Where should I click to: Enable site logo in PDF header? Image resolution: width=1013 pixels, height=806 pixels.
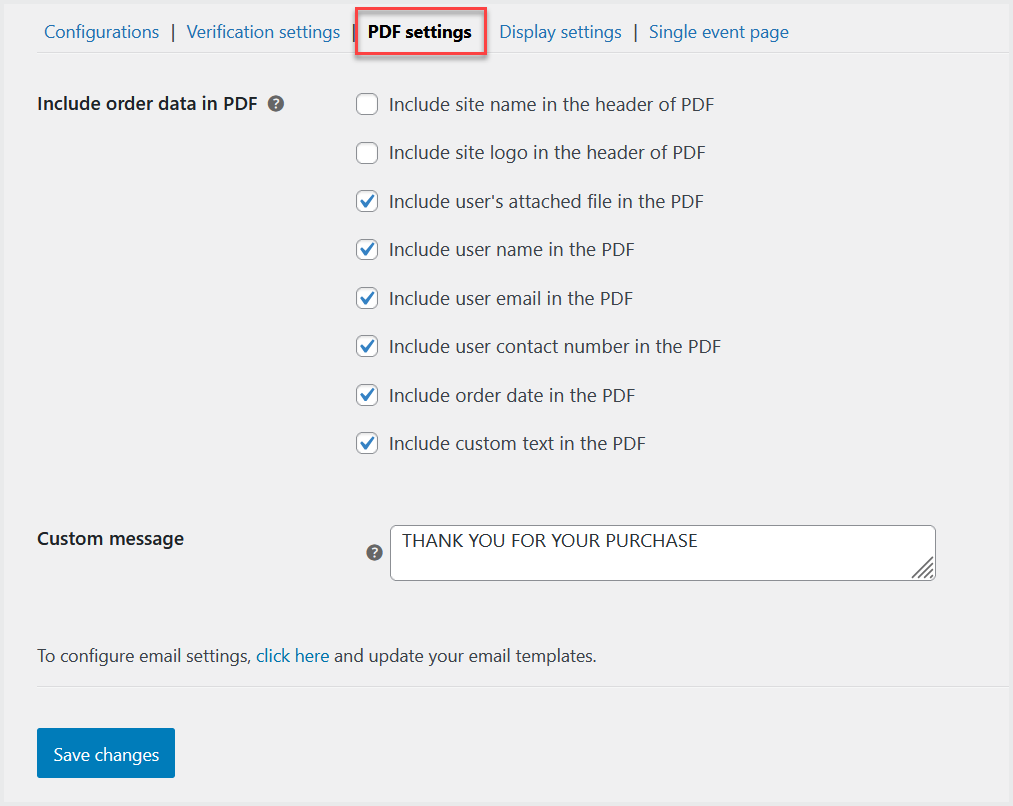[x=367, y=153]
